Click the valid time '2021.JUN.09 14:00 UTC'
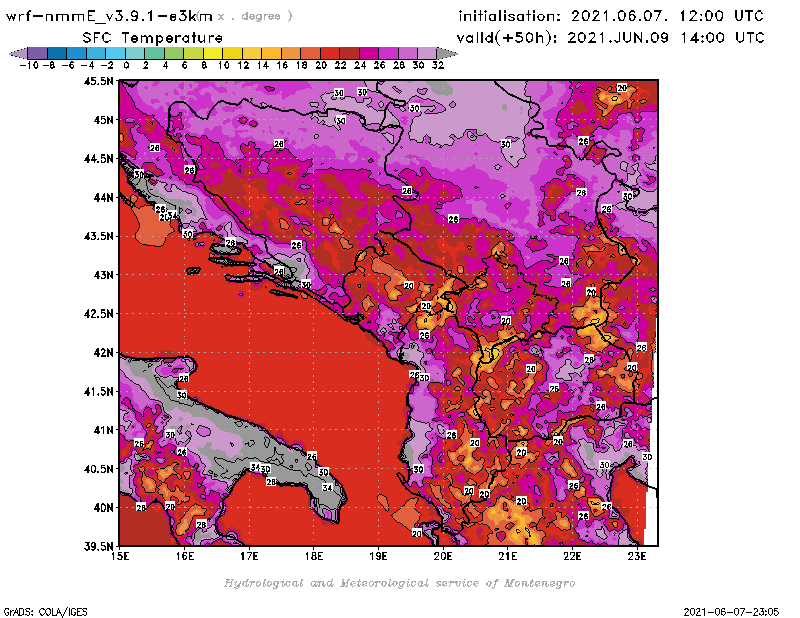 (x=667, y=37)
